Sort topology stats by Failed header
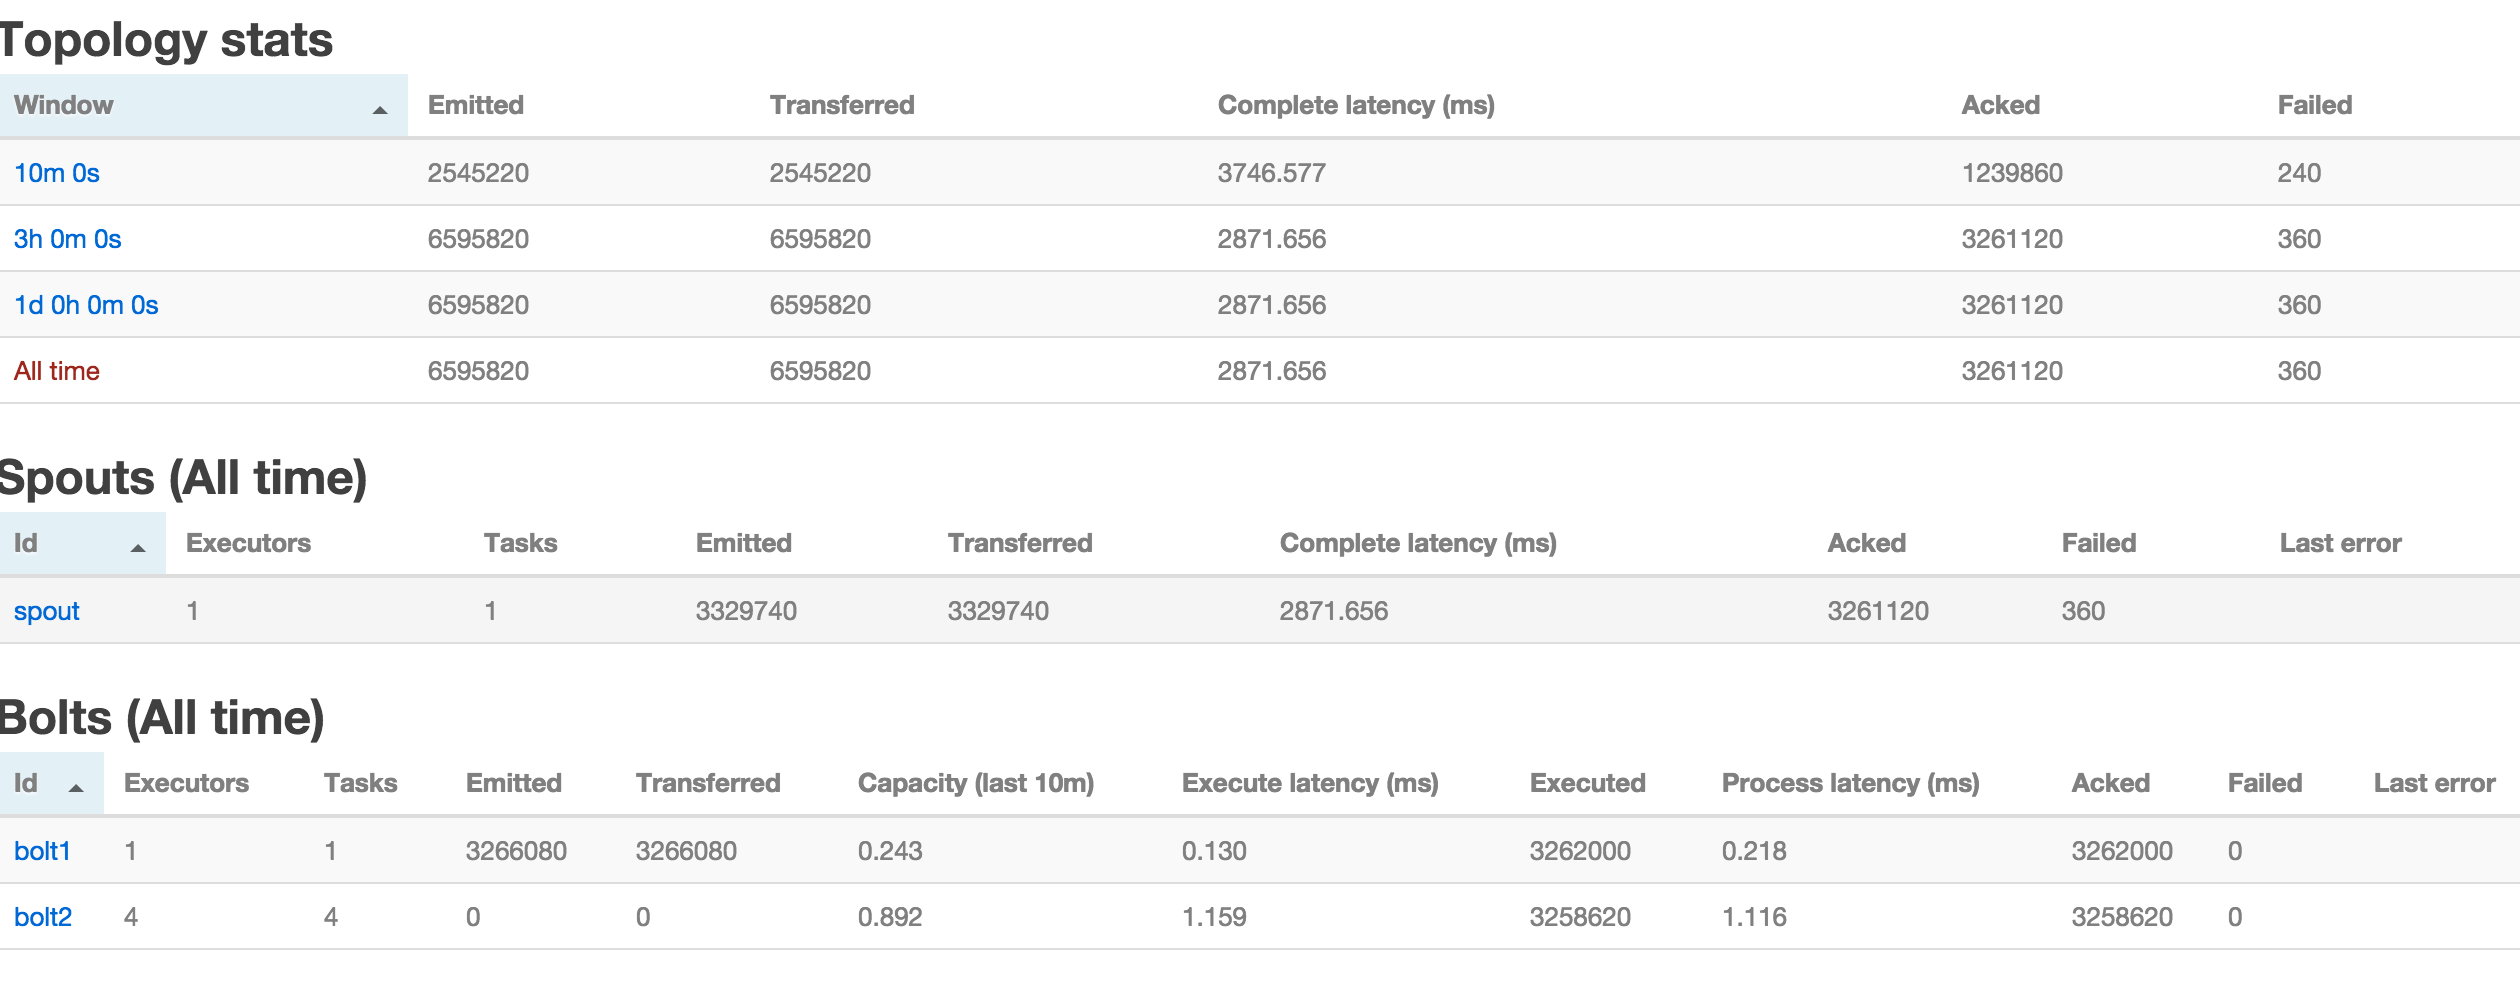The image size is (2520, 984). [x=2314, y=105]
